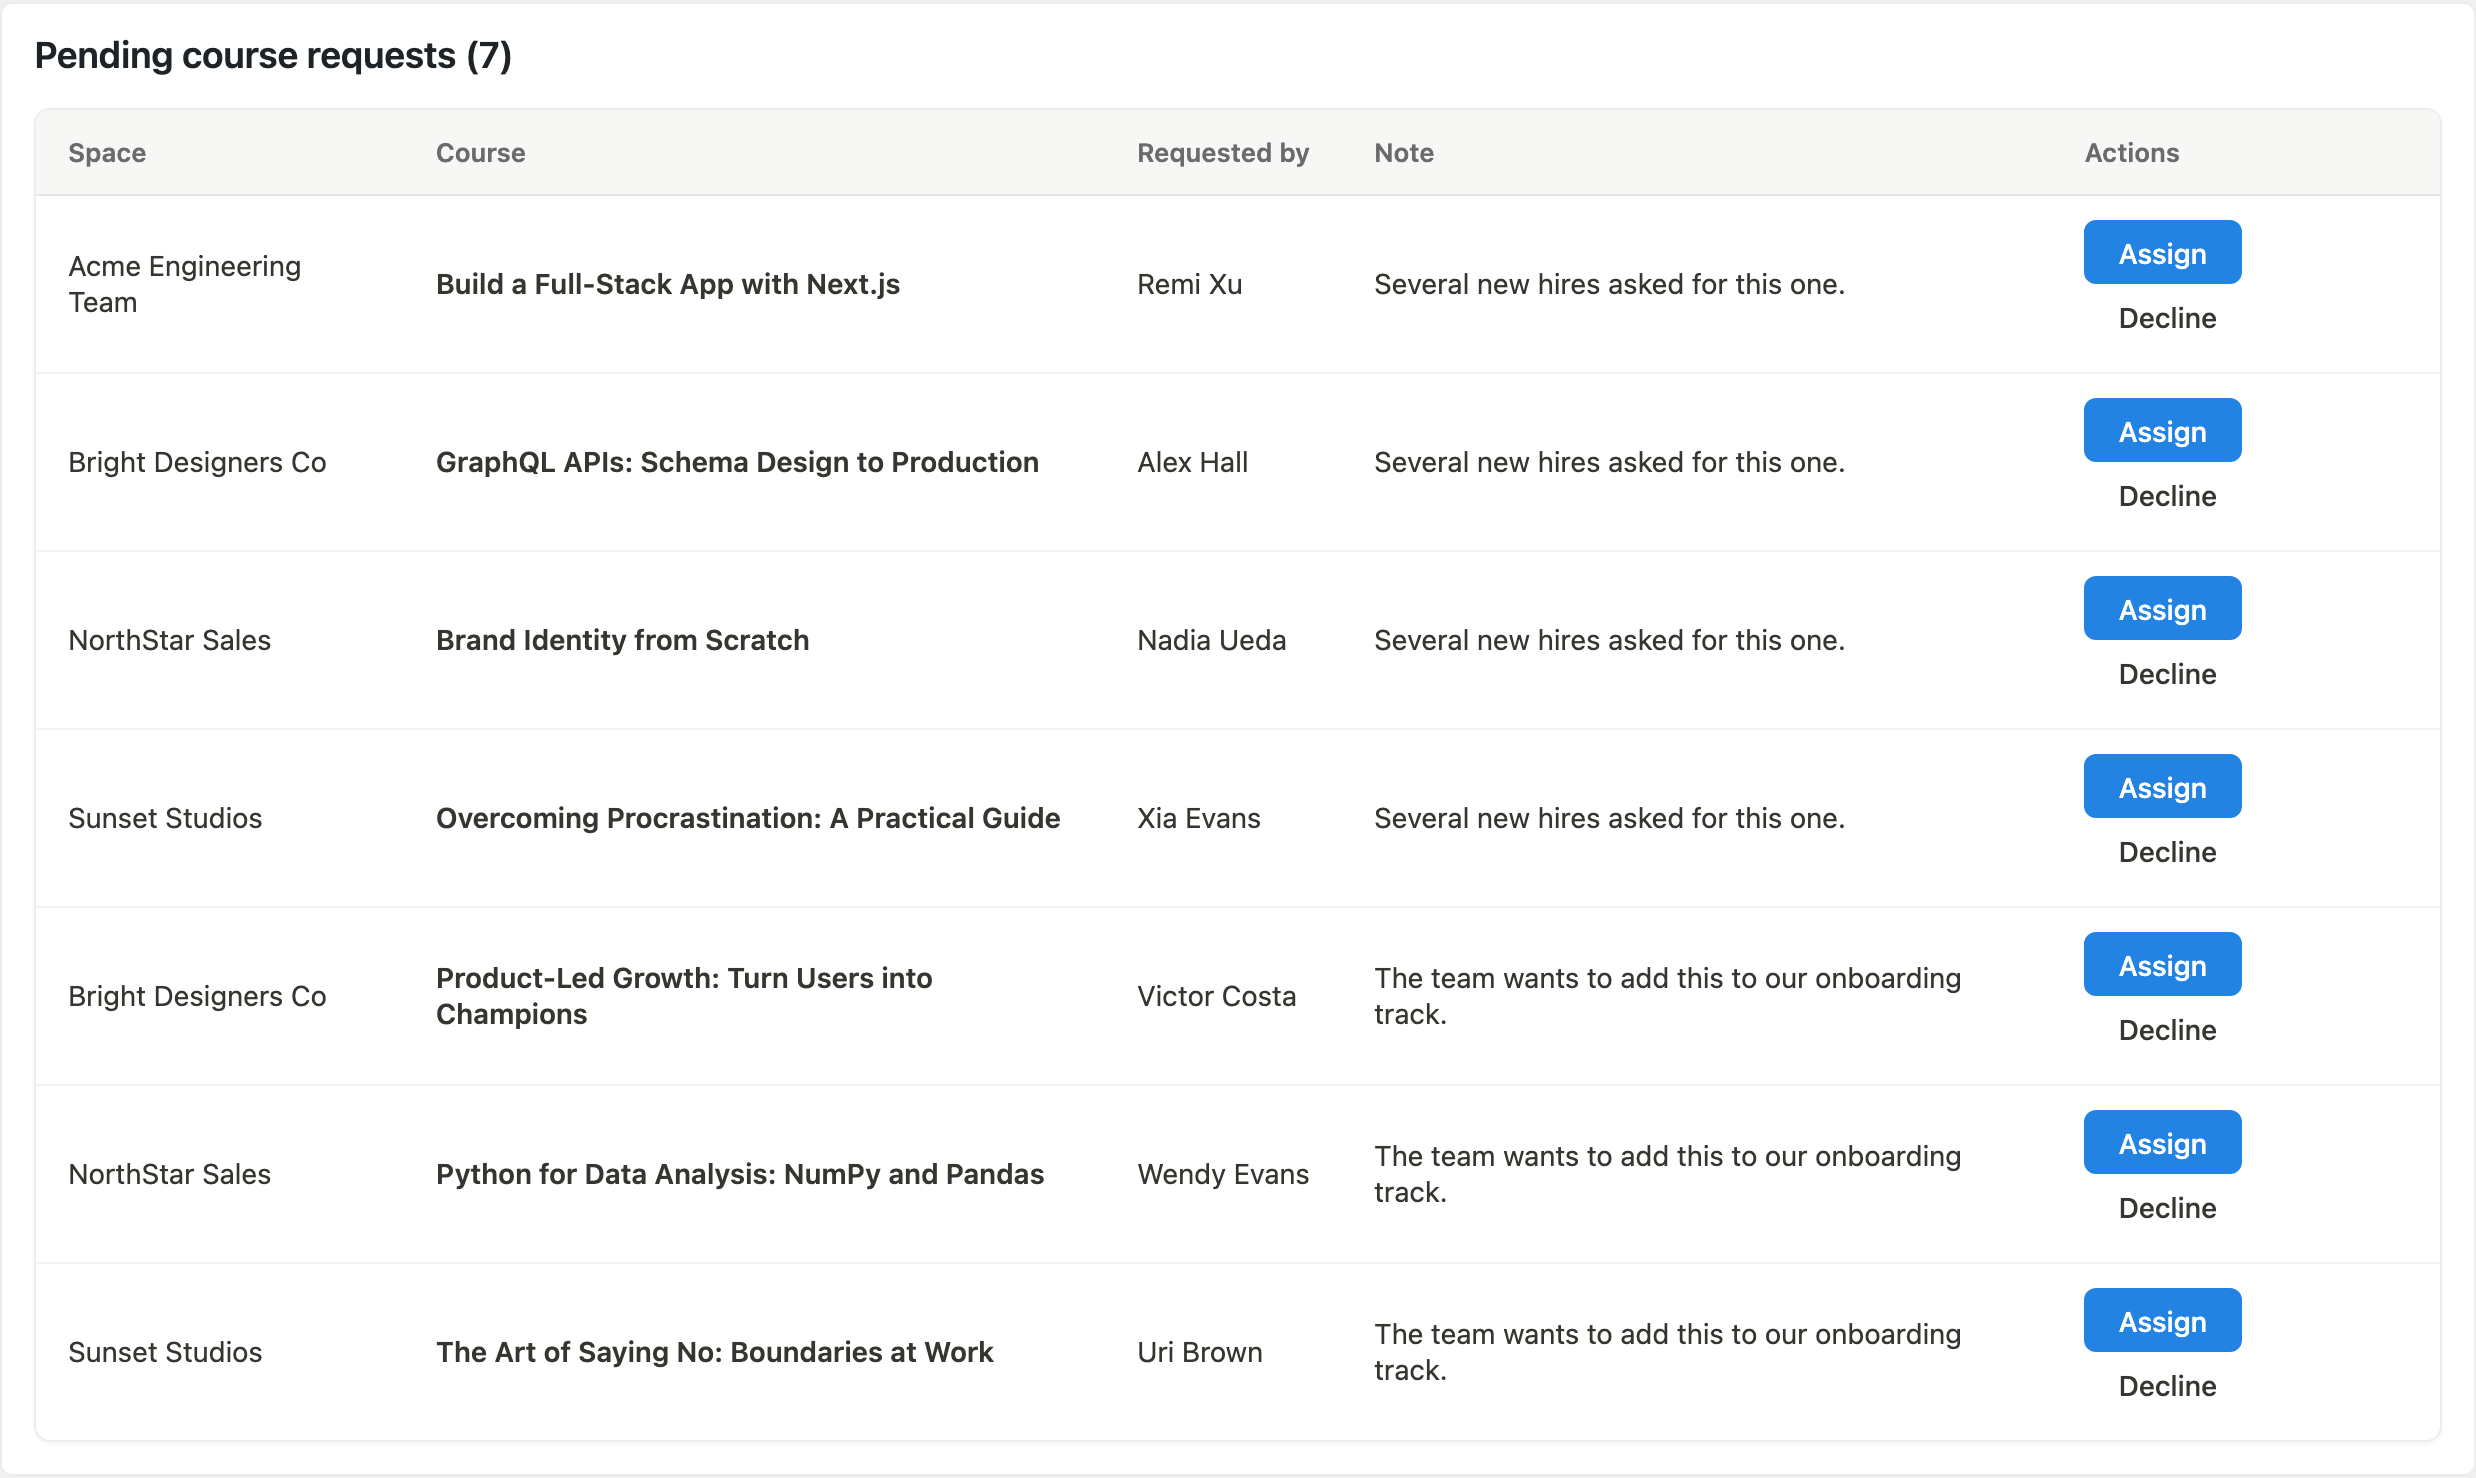Screen dimensions: 2476x1478
Task: Click Build a Full-Stack App with Next.js title
Action: coord(667,284)
